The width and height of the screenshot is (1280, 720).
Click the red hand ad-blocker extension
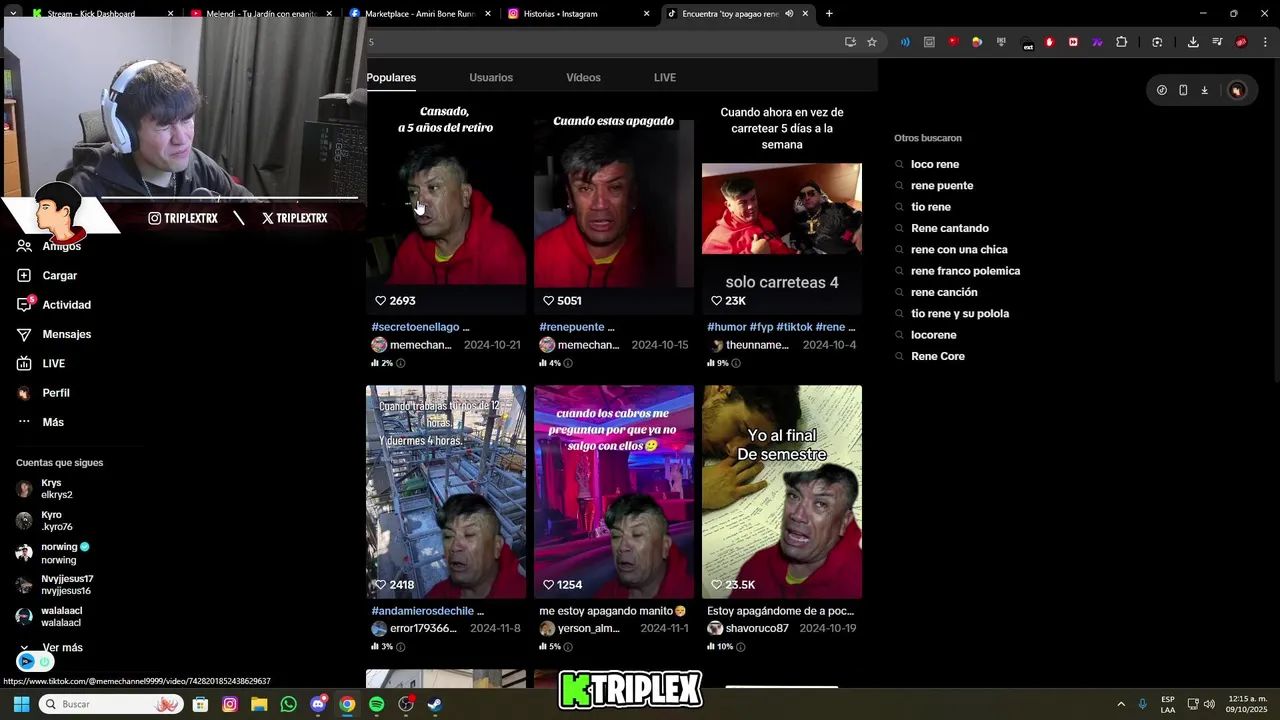tap(1049, 42)
